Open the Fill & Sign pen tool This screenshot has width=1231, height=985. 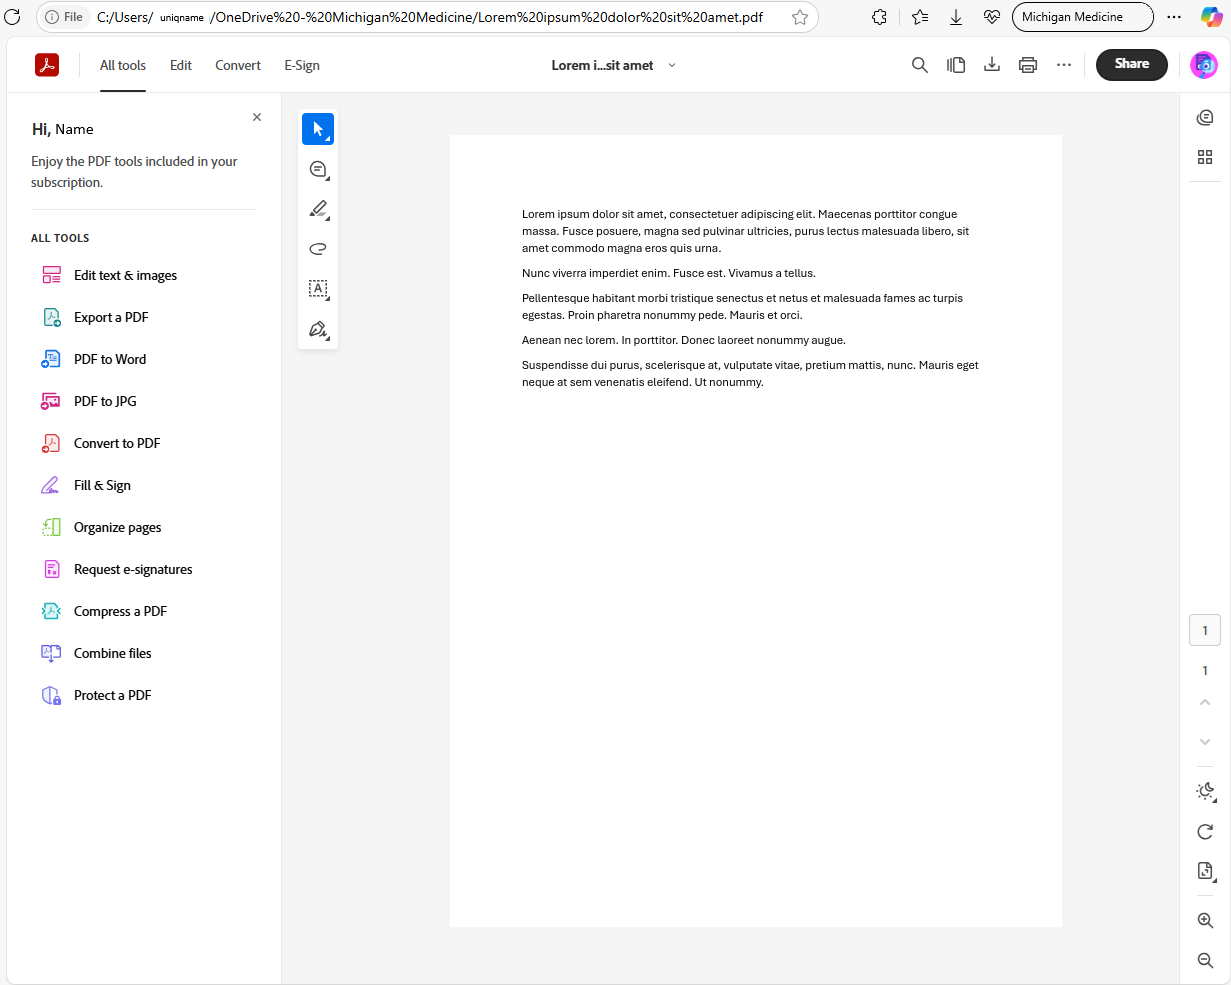click(318, 329)
